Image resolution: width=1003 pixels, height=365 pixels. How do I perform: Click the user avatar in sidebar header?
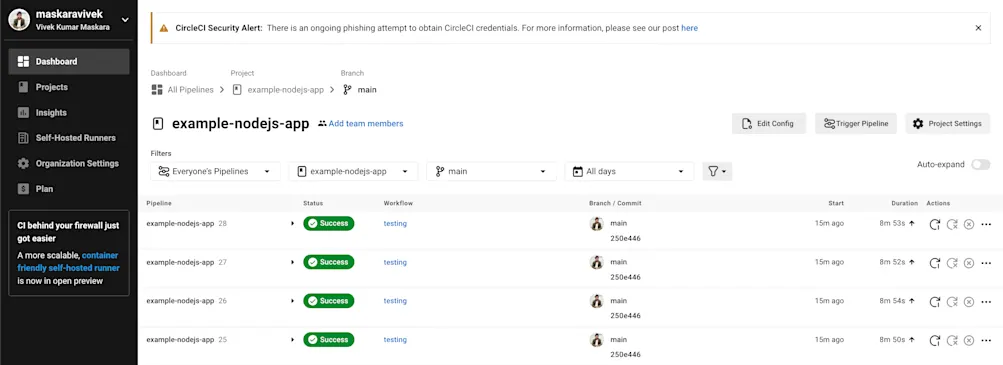[x=19, y=19]
